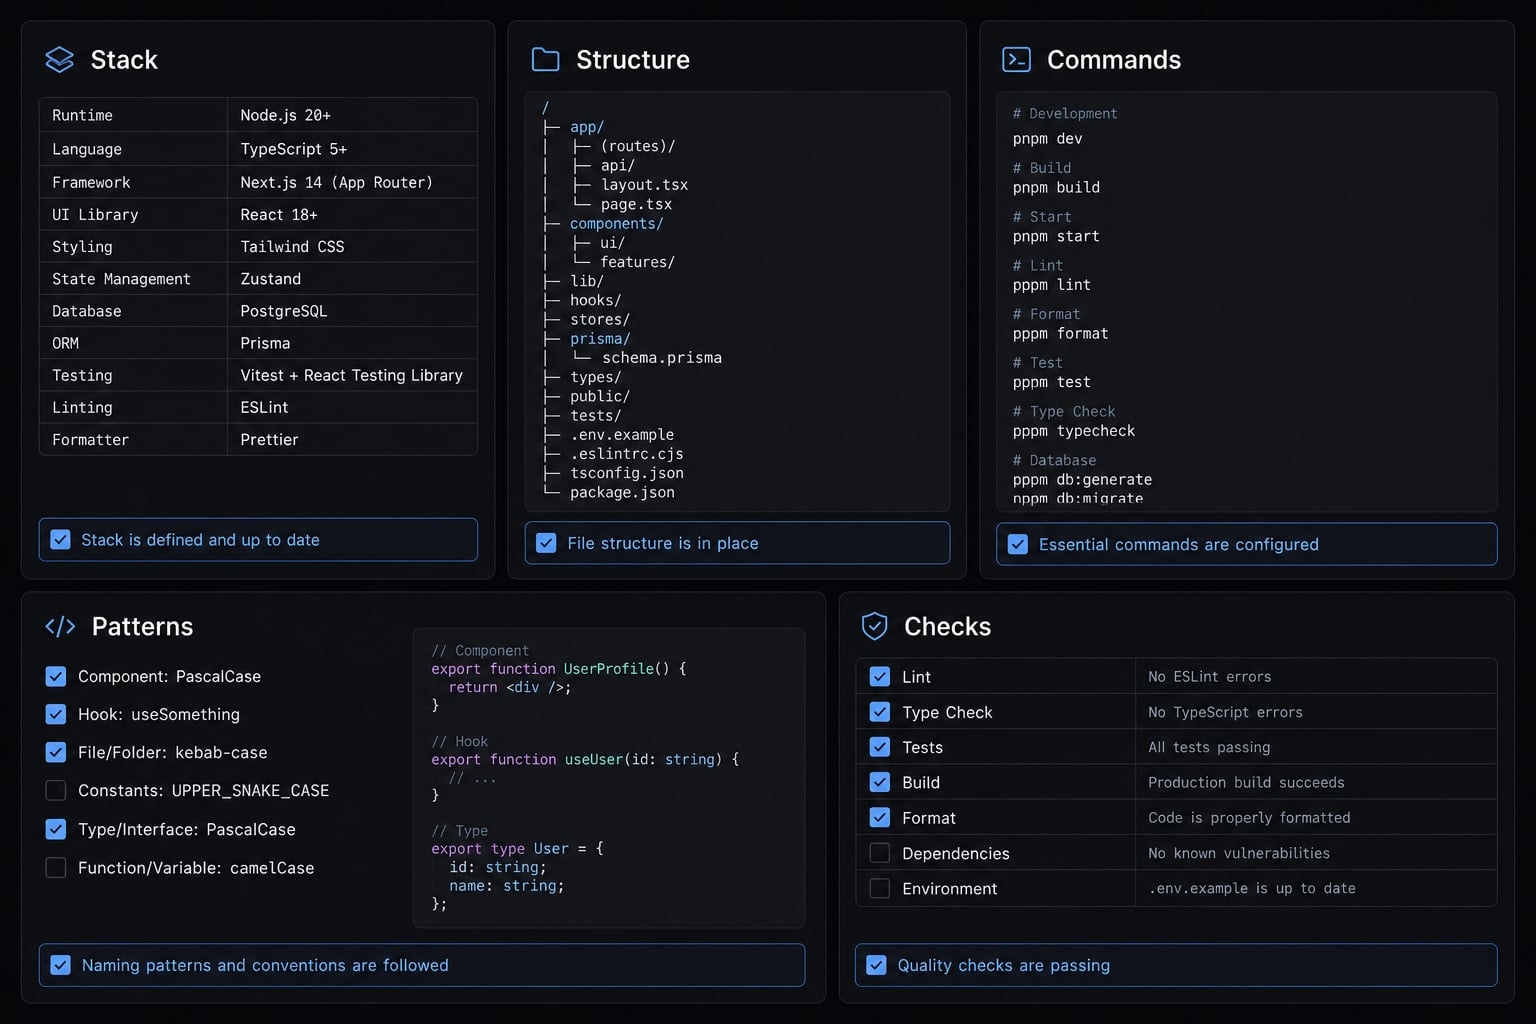1536x1024 pixels.
Task: Click the Structure folder icon
Action: tap(545, 60)
